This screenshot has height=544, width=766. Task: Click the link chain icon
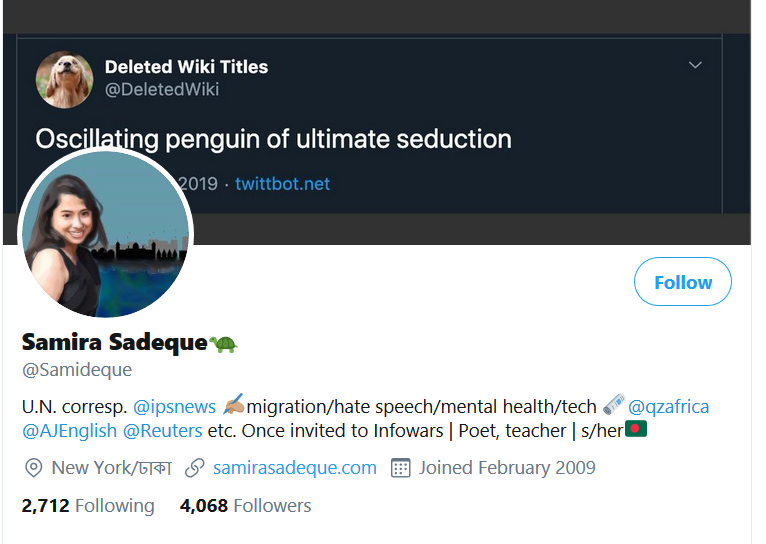[x=194, y=468]
